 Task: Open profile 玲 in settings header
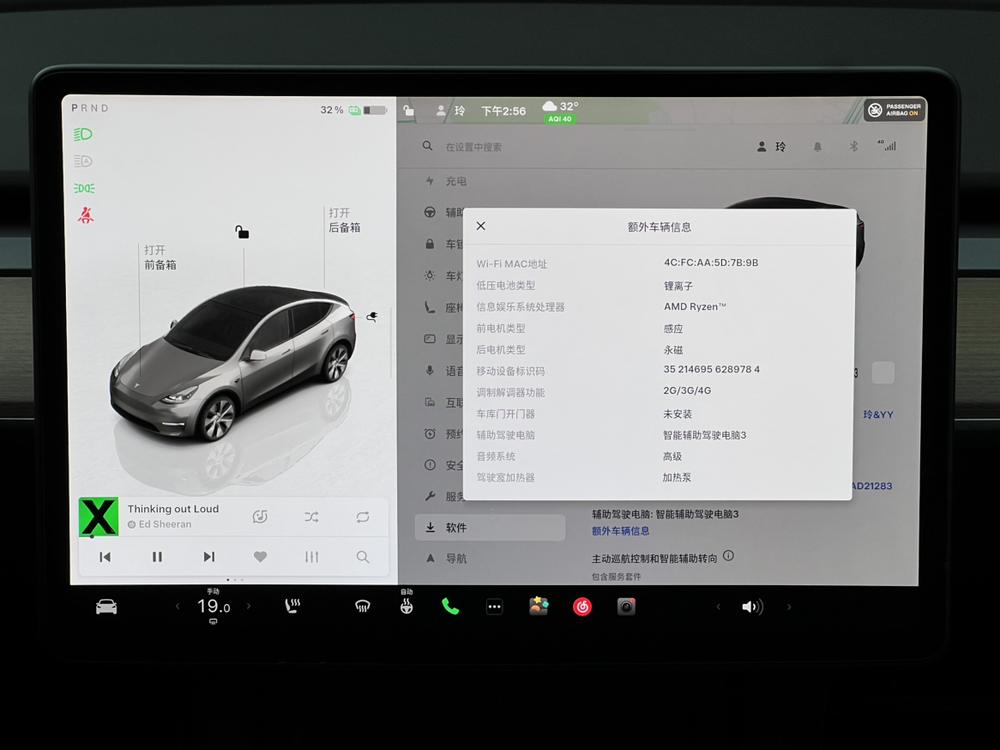pos(772,147)
